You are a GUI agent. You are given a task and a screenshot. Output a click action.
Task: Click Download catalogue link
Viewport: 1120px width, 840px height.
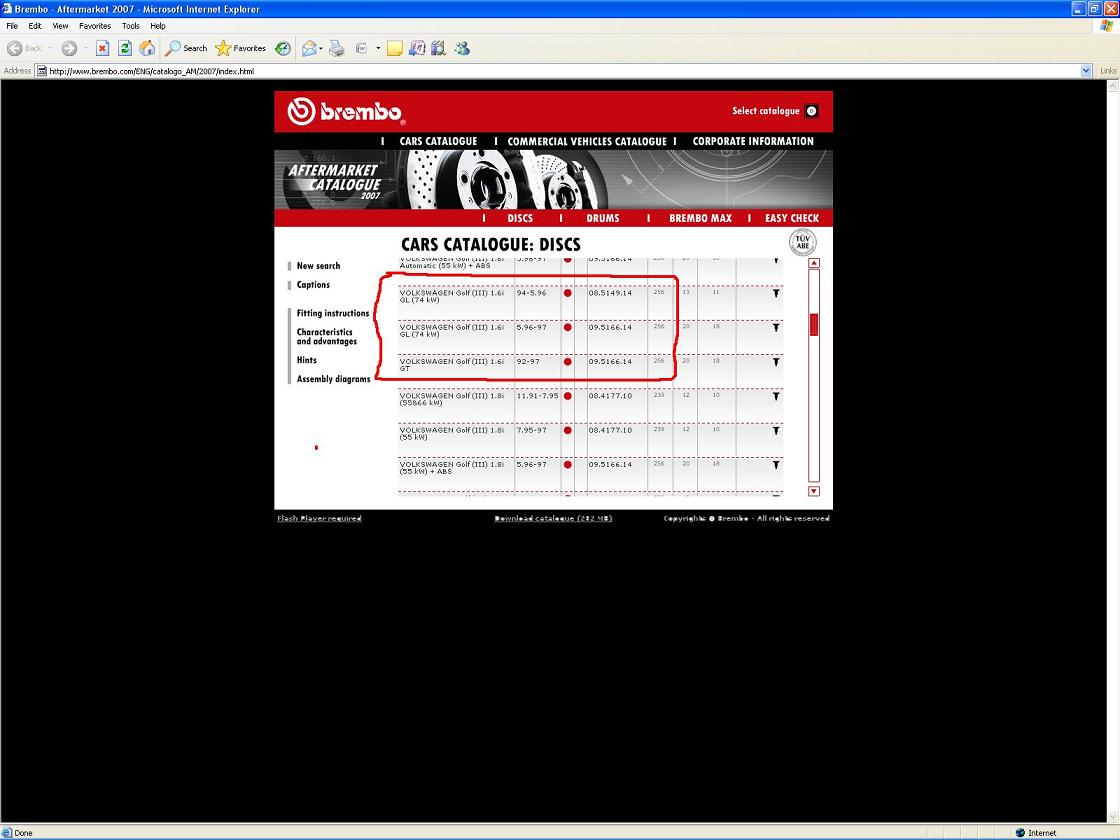pyautogui.click(x=553, y=519)
